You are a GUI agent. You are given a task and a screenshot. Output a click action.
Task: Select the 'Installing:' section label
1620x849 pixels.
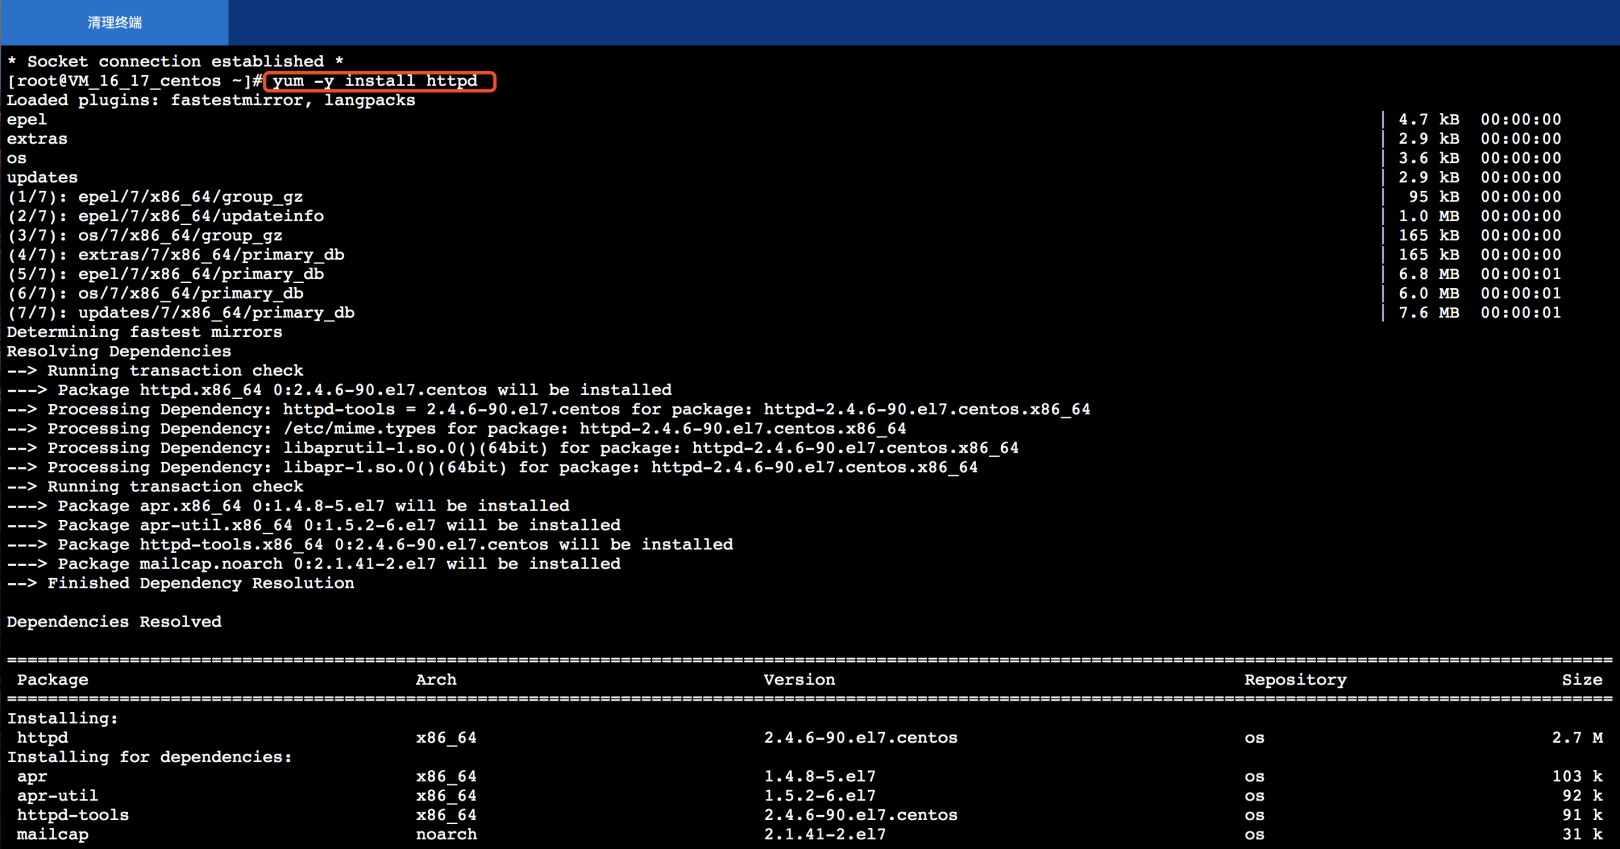coord(63,718)
